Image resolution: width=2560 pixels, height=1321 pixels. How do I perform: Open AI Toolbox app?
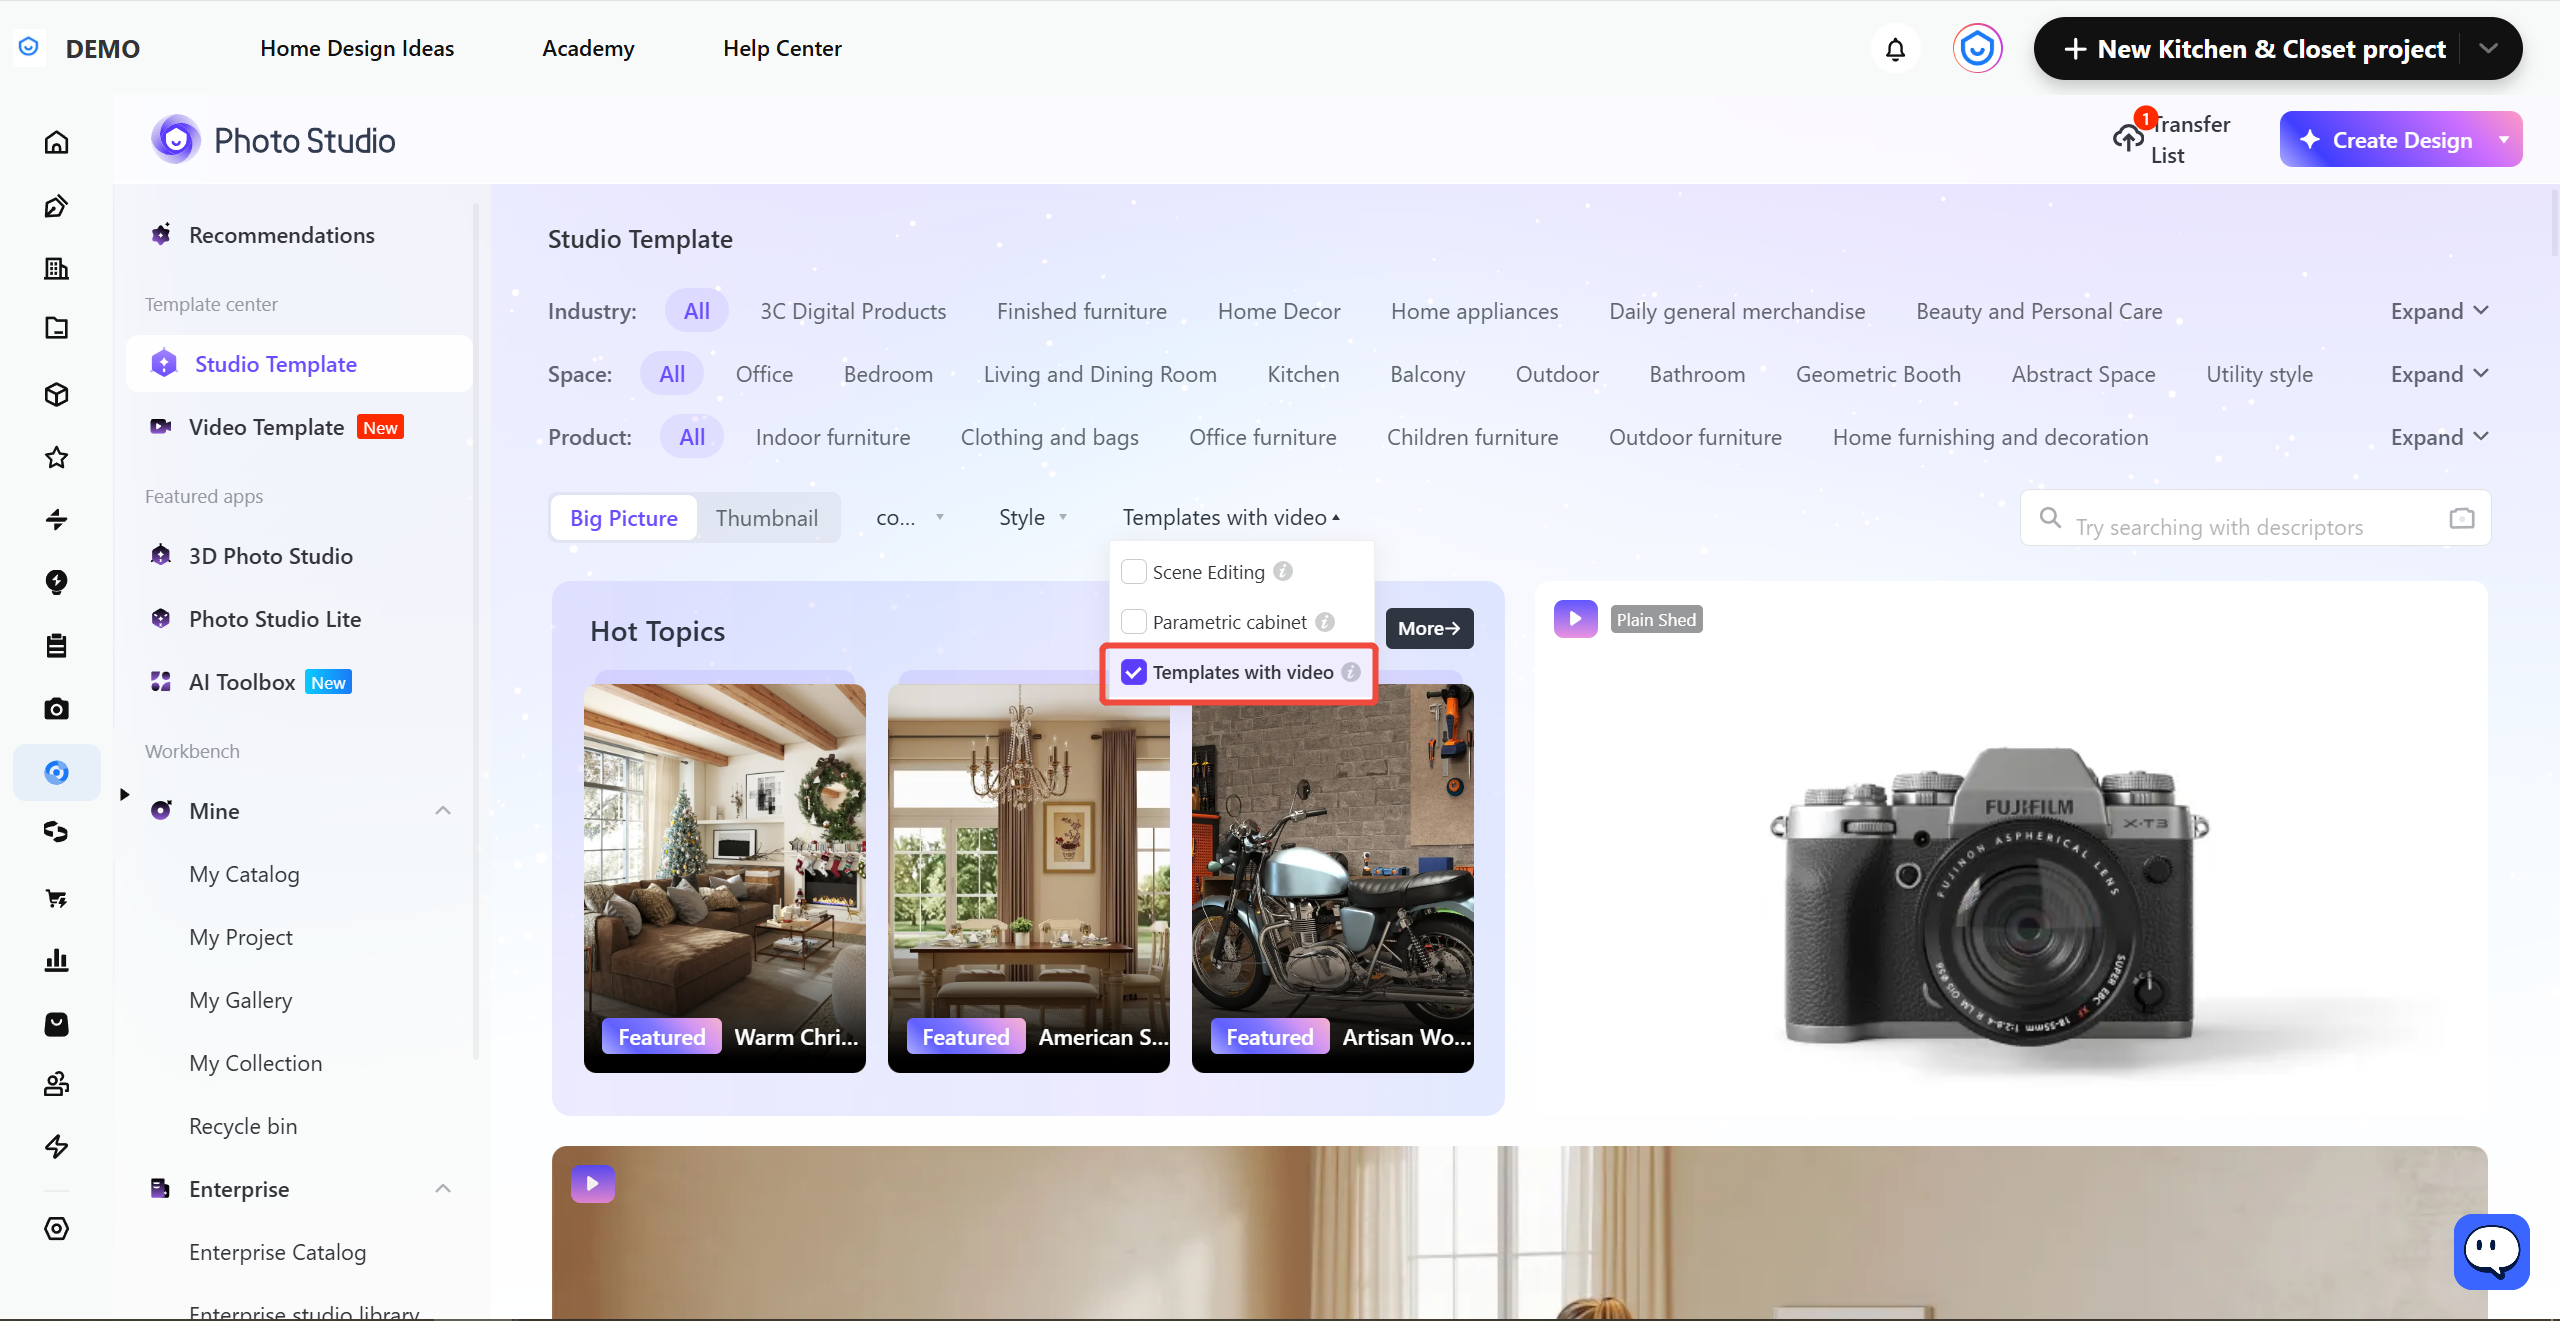click(242, 682)
